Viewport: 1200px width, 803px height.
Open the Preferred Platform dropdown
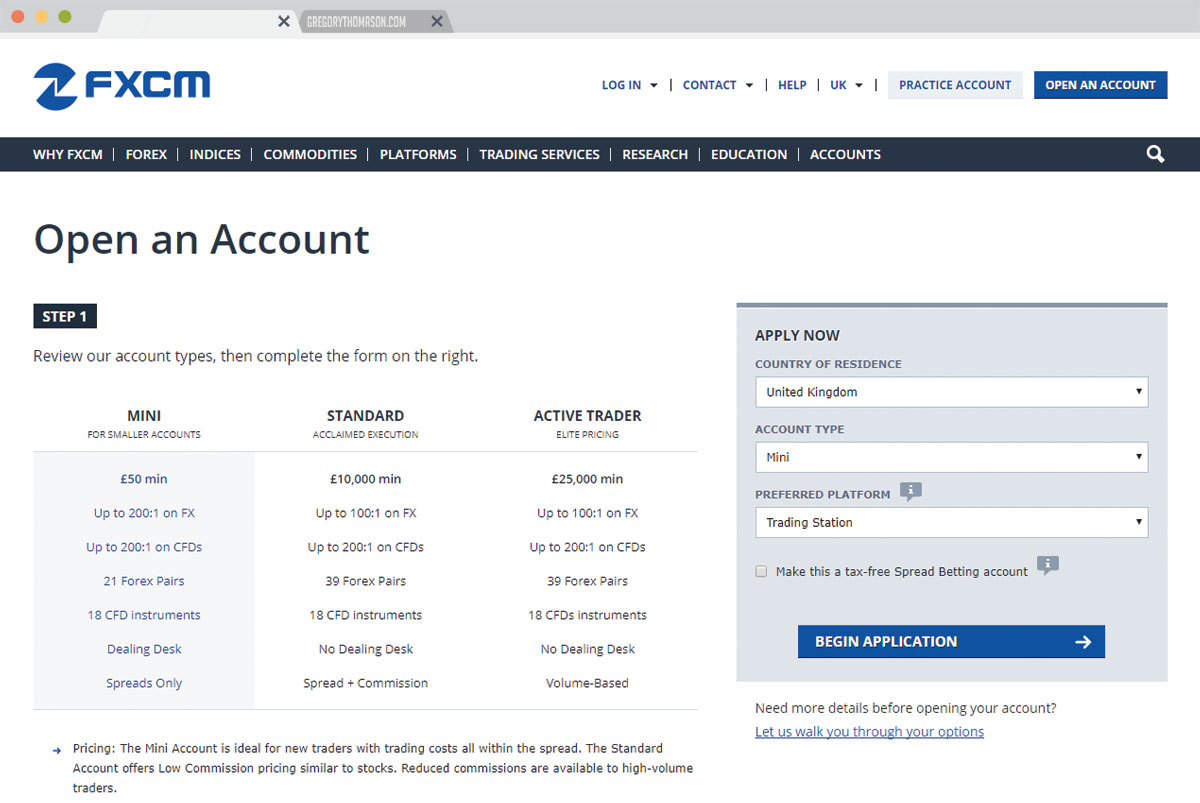pos(951,522)
